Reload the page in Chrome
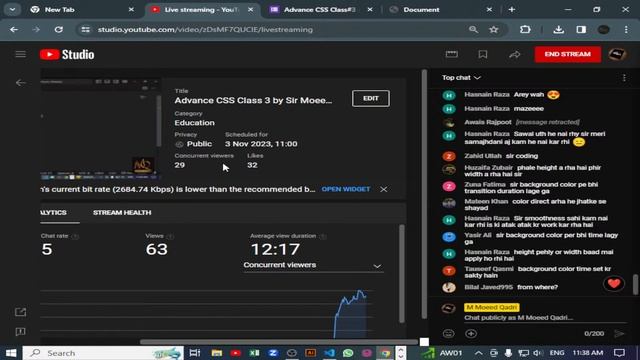This screenshot has height=360, width=640. point(59,29)
